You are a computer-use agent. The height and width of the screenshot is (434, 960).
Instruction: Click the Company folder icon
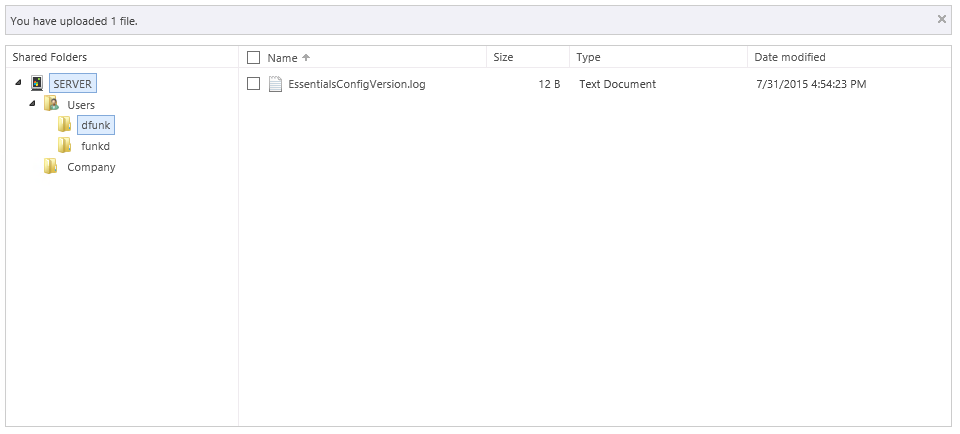[x=51, y=167]
